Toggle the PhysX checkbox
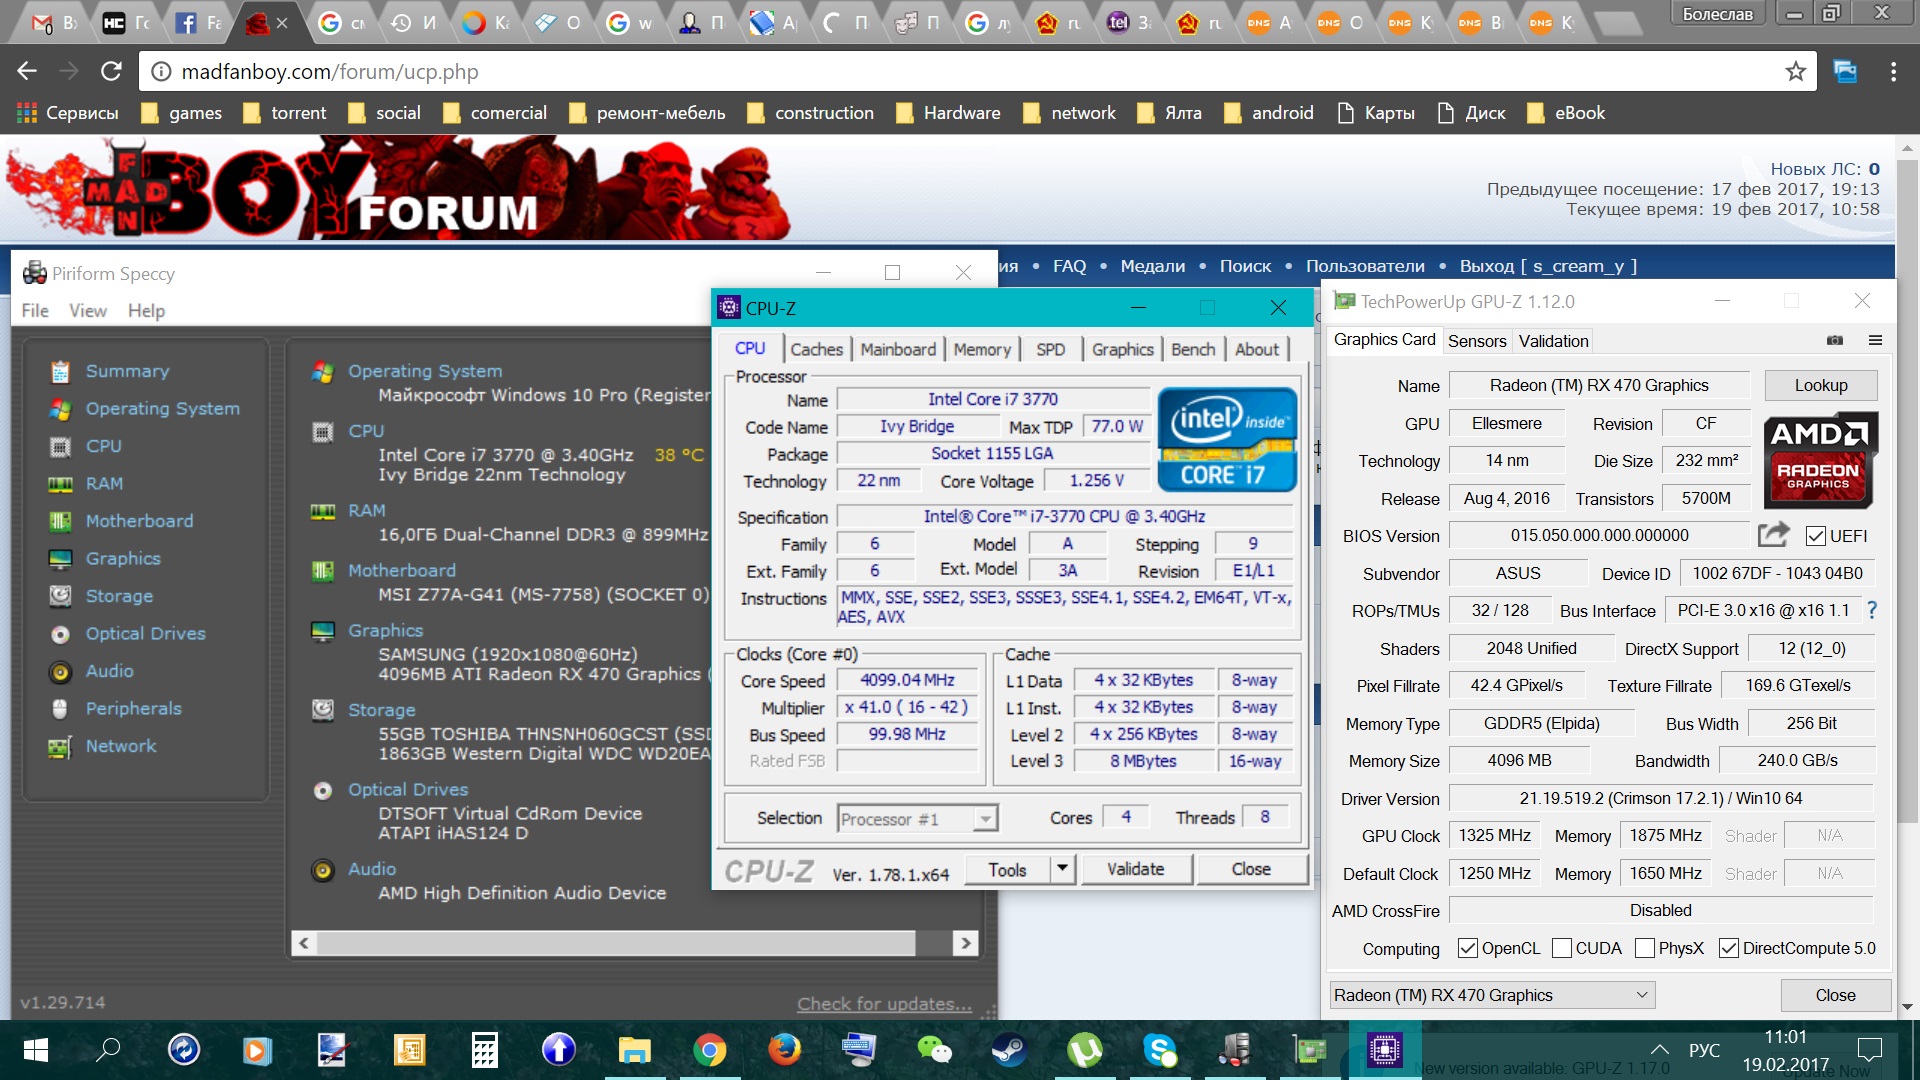Screen dimensions: 1920x1080 pyautogui.click(x=1644, y=948)
